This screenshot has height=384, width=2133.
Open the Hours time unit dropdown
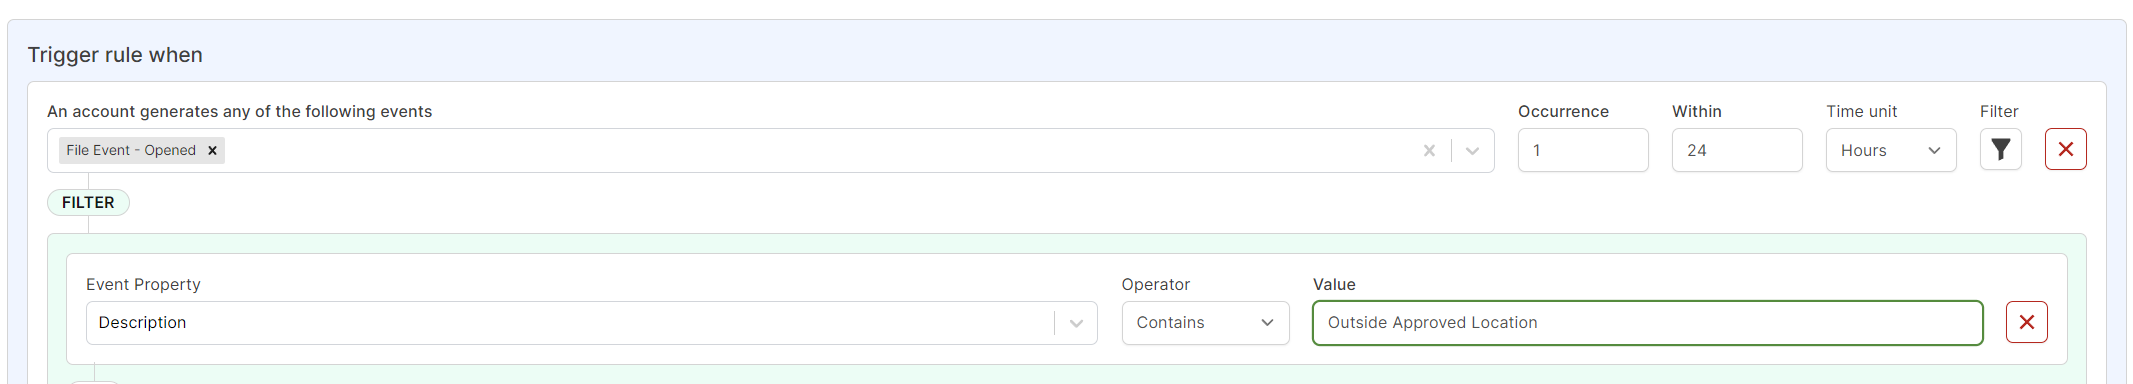tap(1891, 150)
